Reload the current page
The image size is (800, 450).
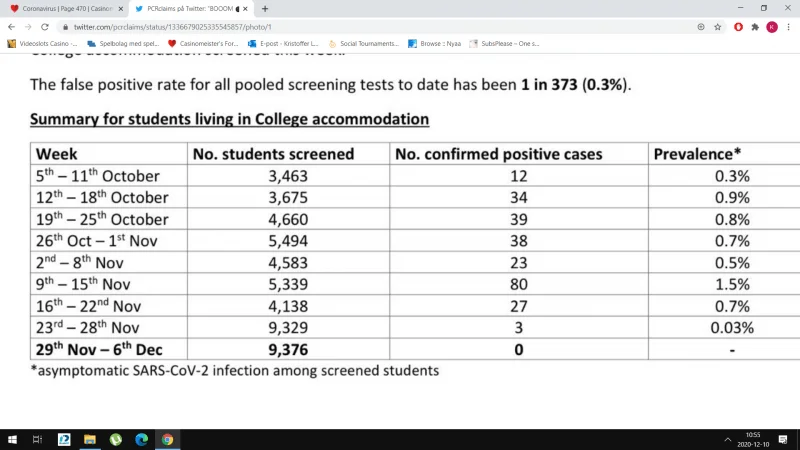click(x=45, y=27)
